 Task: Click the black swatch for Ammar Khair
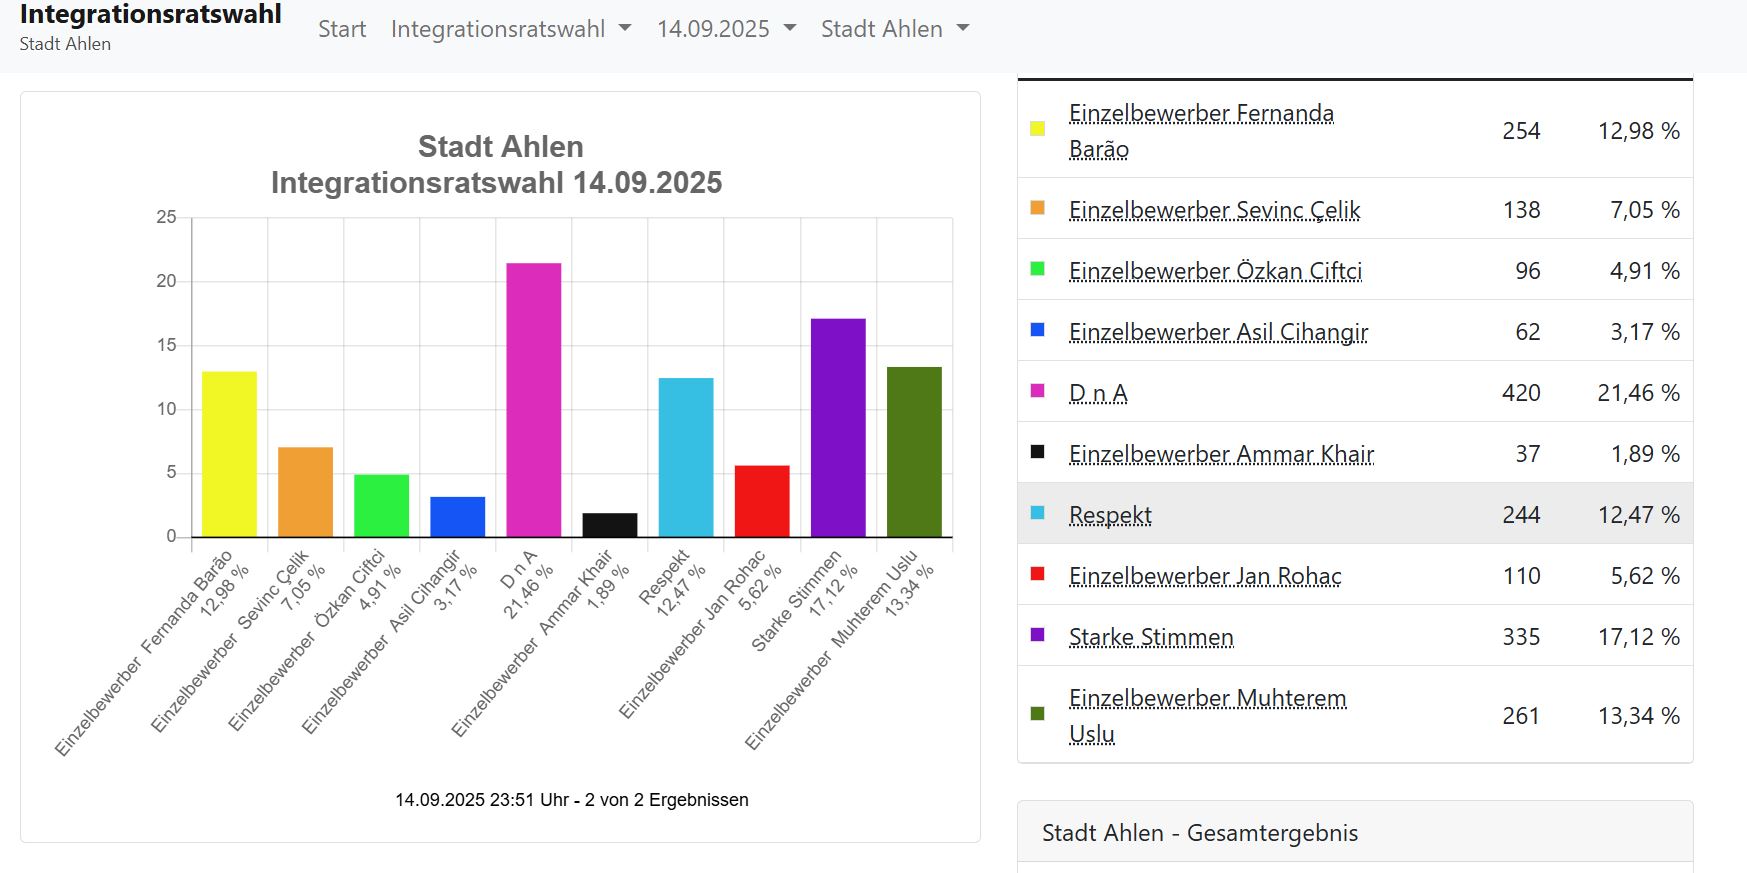pos(1037,451)
